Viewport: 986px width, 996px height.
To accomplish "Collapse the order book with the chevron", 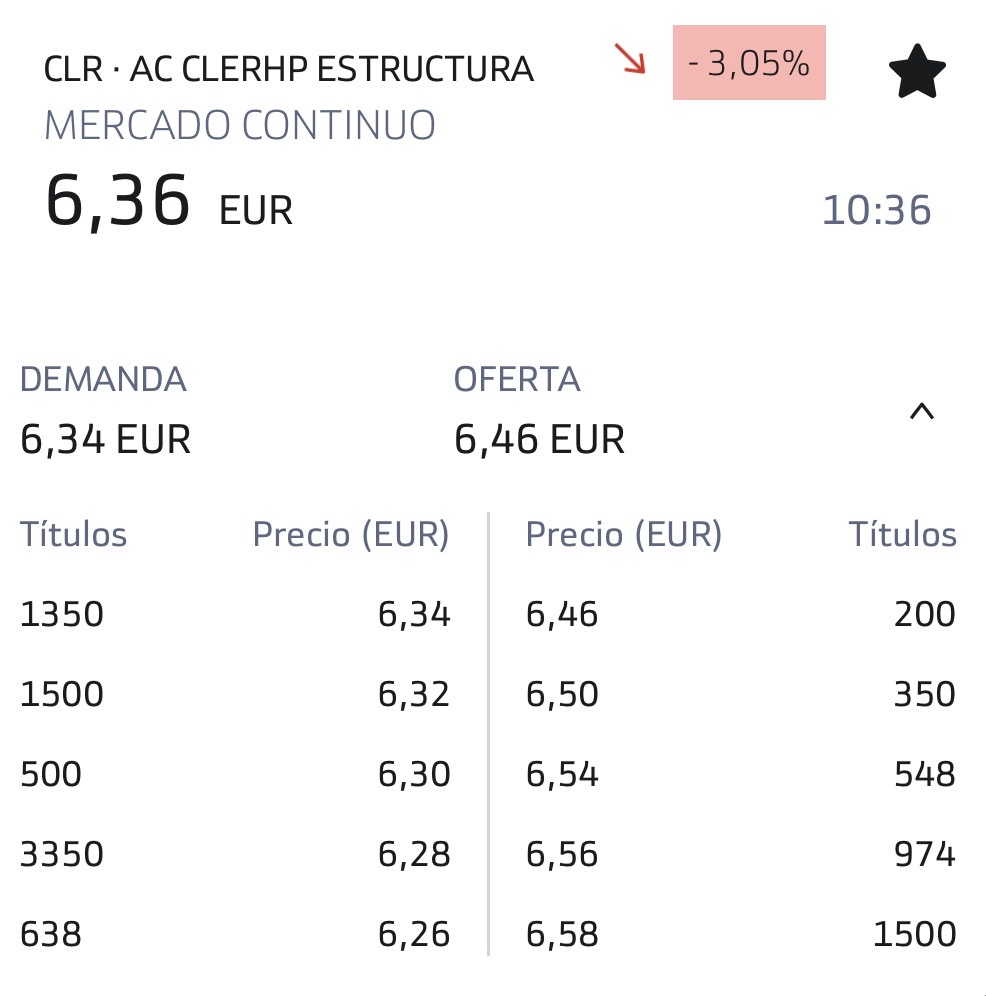I will click(x=920, y=411).
